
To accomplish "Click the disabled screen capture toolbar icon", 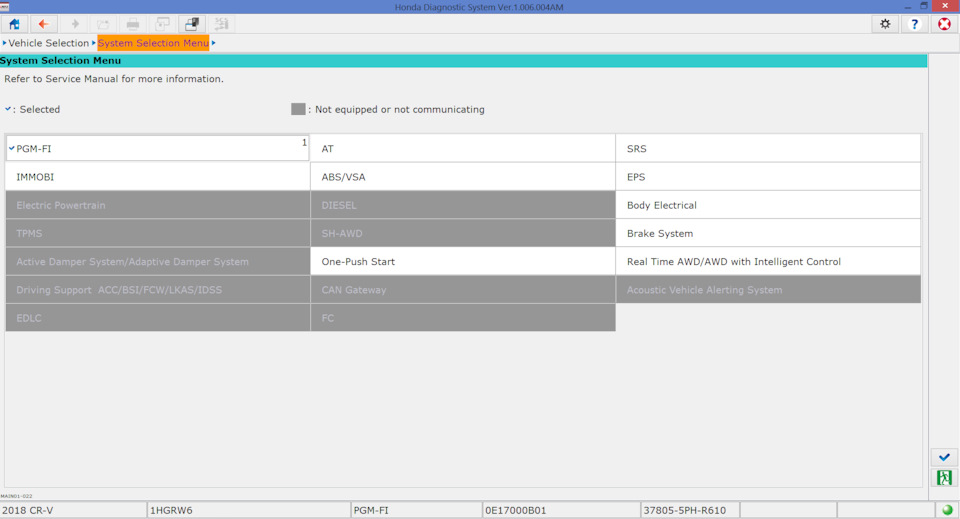I will (x=162, y=24).
